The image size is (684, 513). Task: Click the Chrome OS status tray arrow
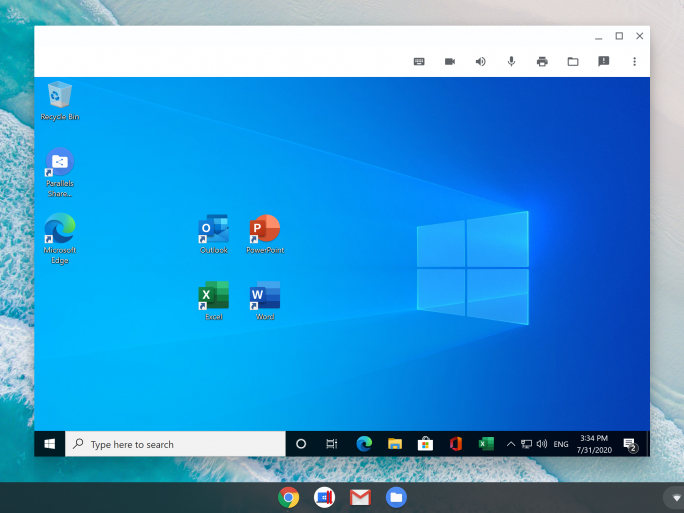pyautogui.click(x=676, y=498)
